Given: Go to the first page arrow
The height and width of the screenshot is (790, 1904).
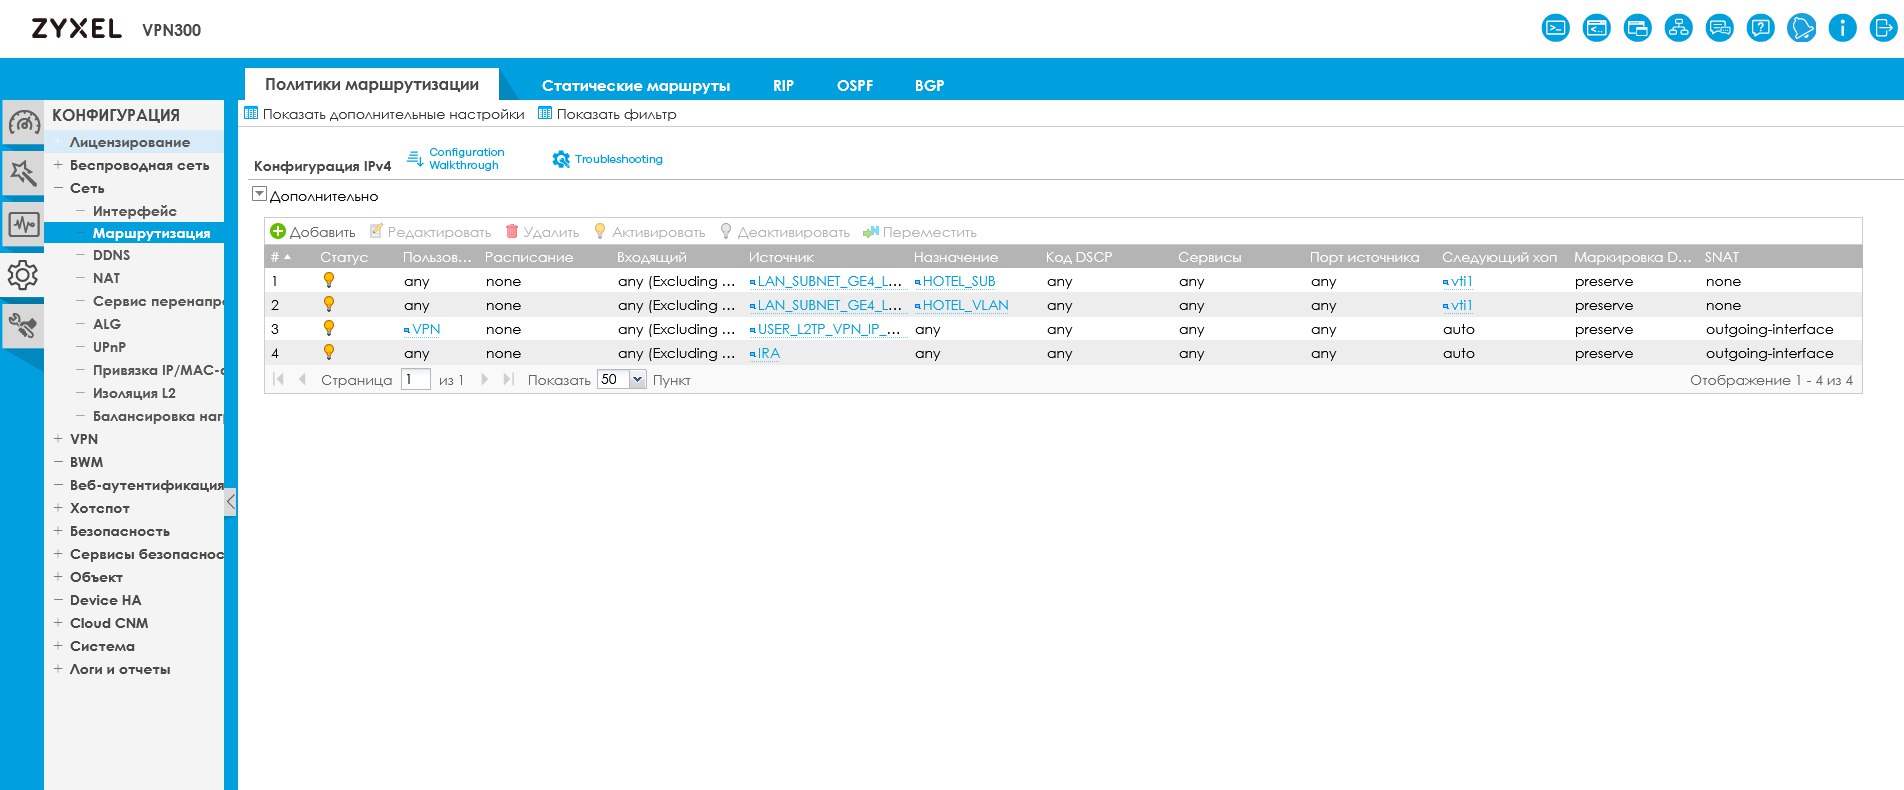Looking at the screenshot, I should point(278,380).
